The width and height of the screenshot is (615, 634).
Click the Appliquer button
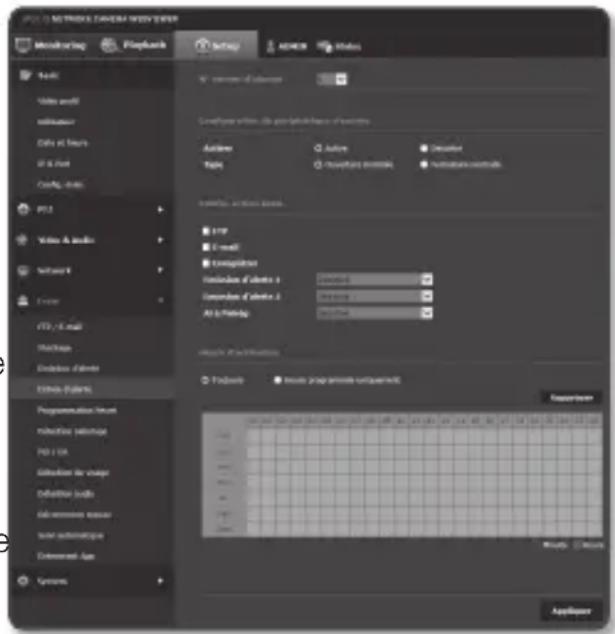(x=573, y=610)
